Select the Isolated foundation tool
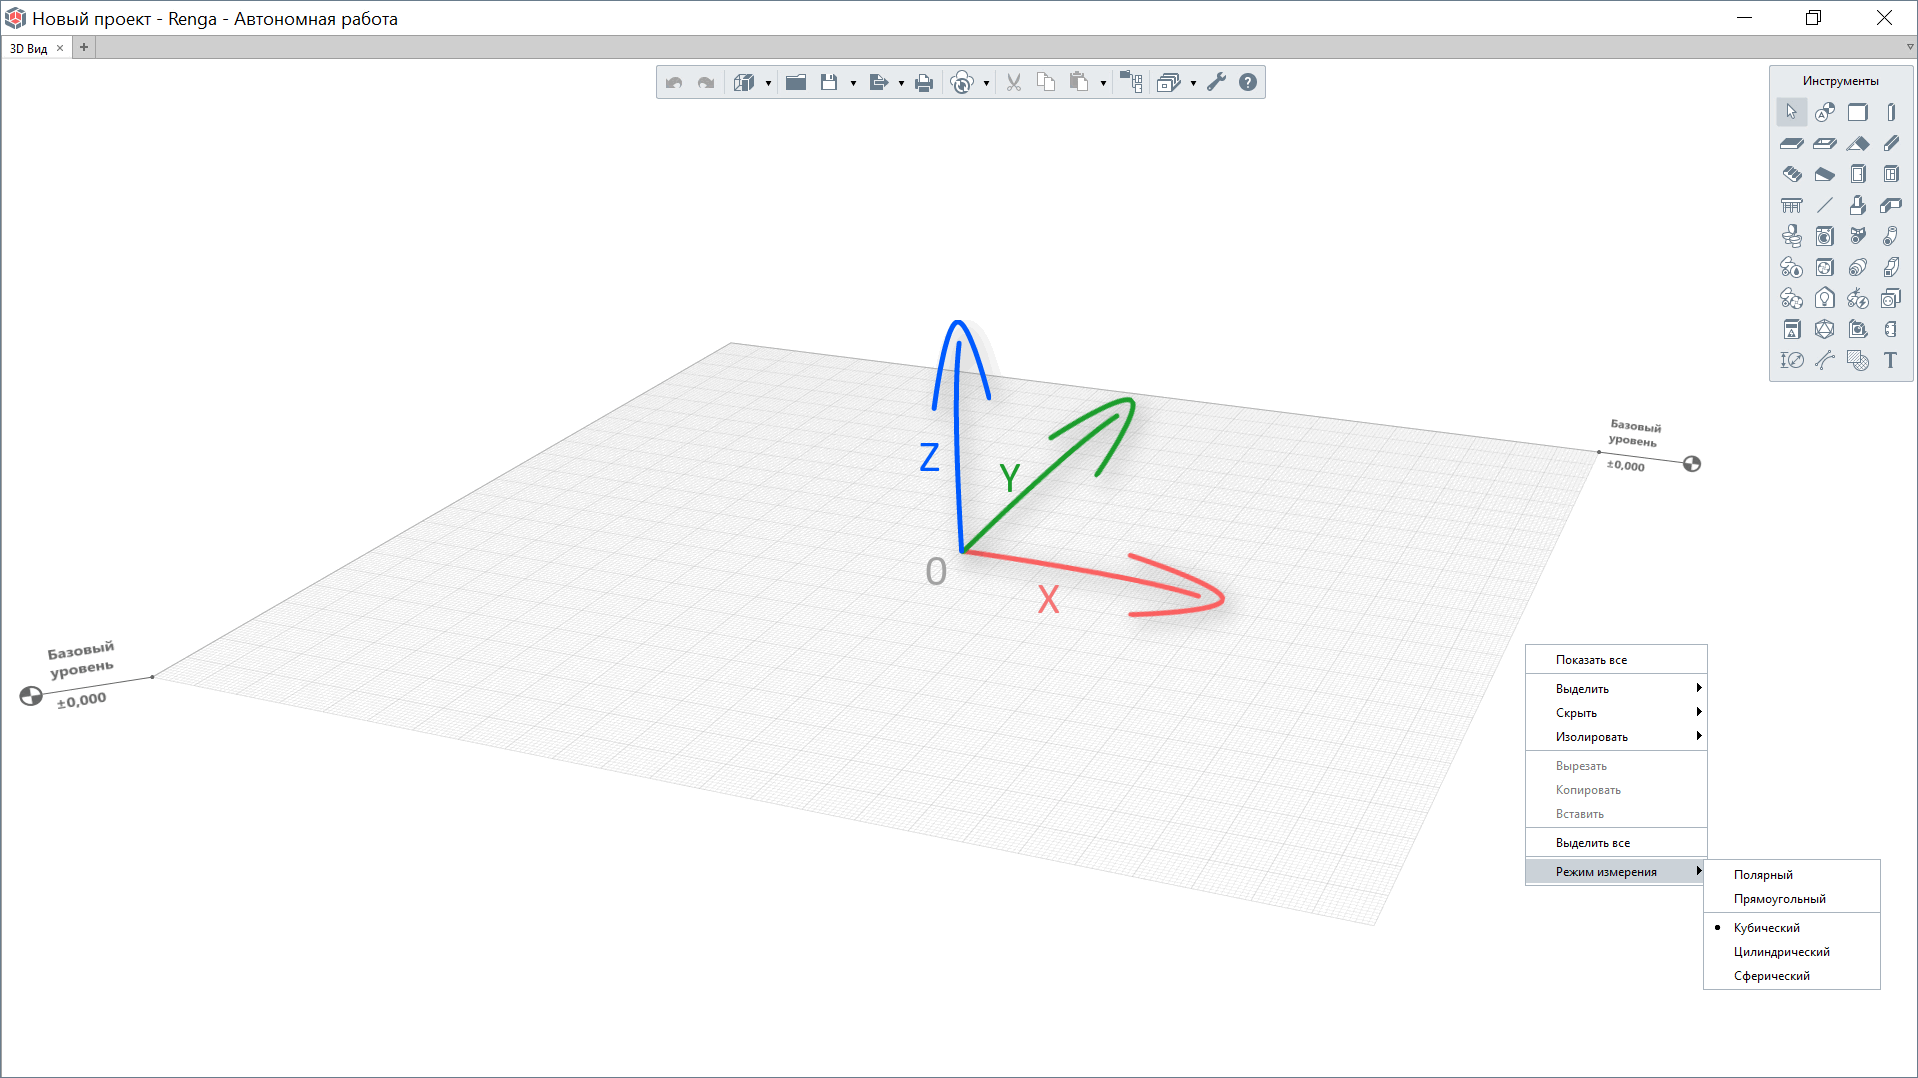1918x1078 pixels. click(1858, 205)
